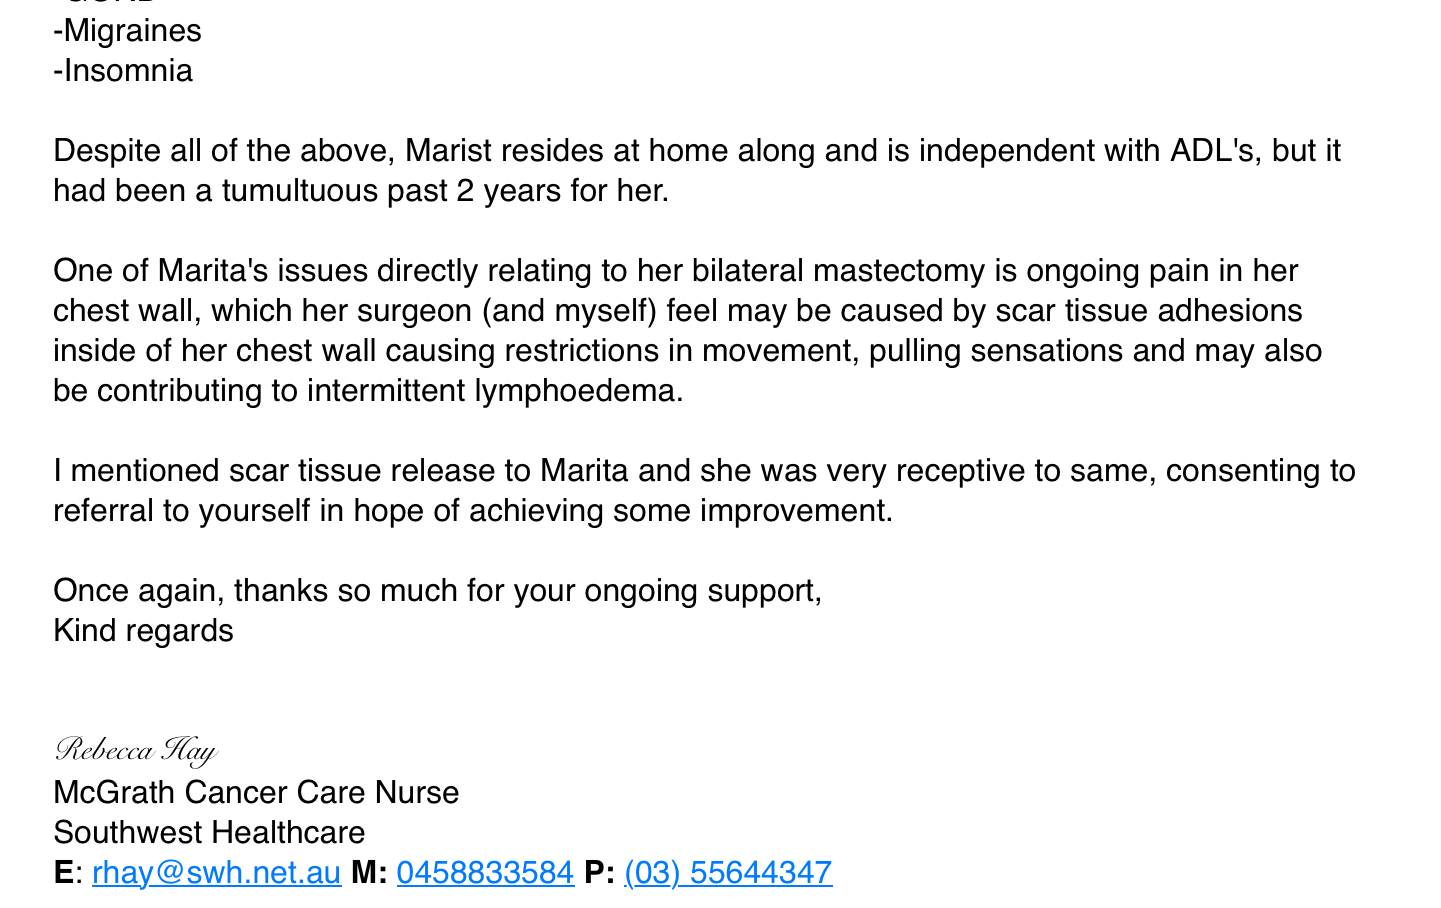Viewport: 1441px width, 908px height.
Task: Click the "Once again, thanks so much" line
Action: pyautogui.click(x=437, y=591)
